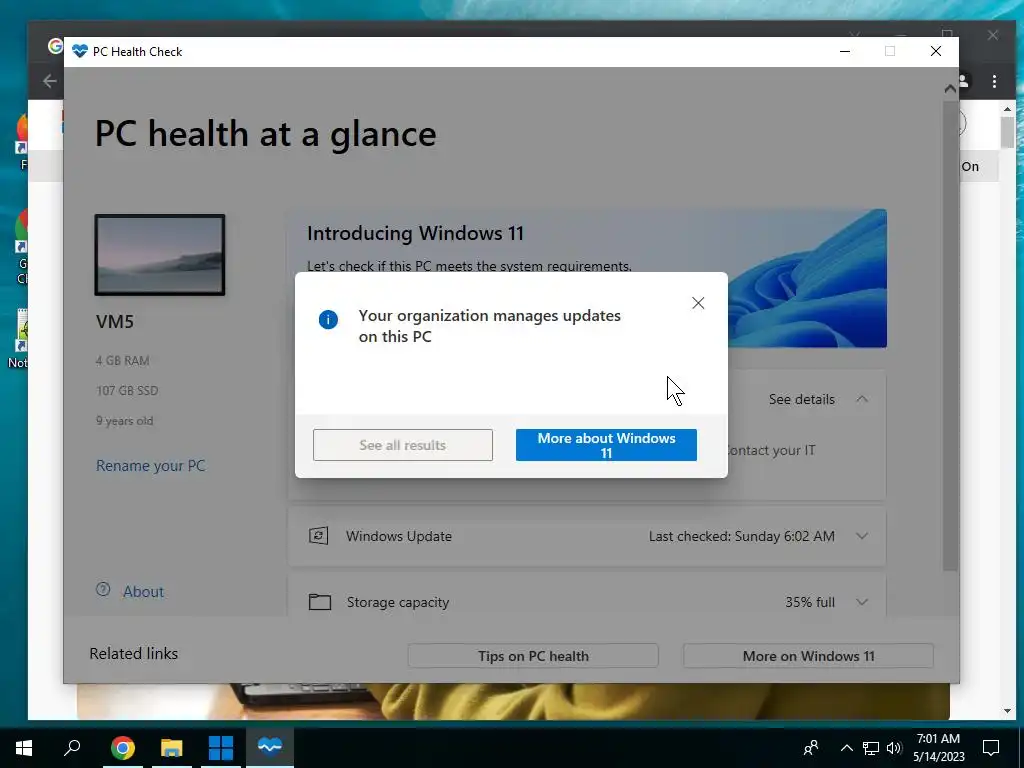Click the Windows Update sync icon

click(x=319, y=536)
